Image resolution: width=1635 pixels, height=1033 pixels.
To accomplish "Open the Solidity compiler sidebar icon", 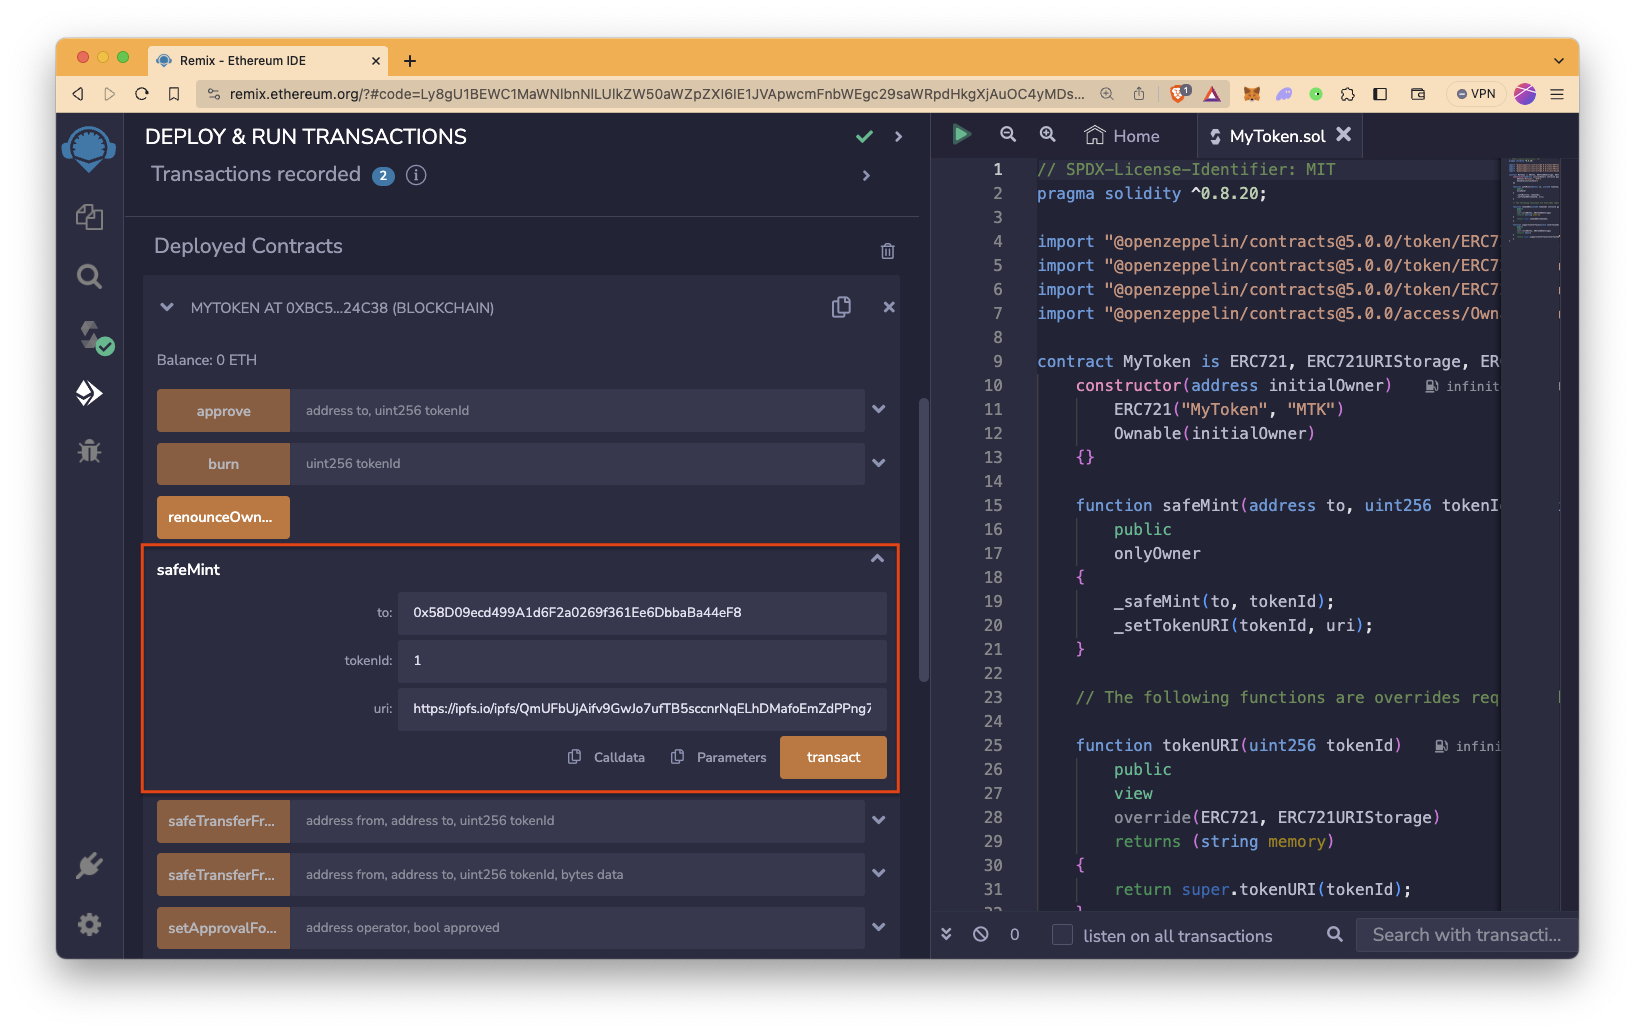I will (95, 337).
